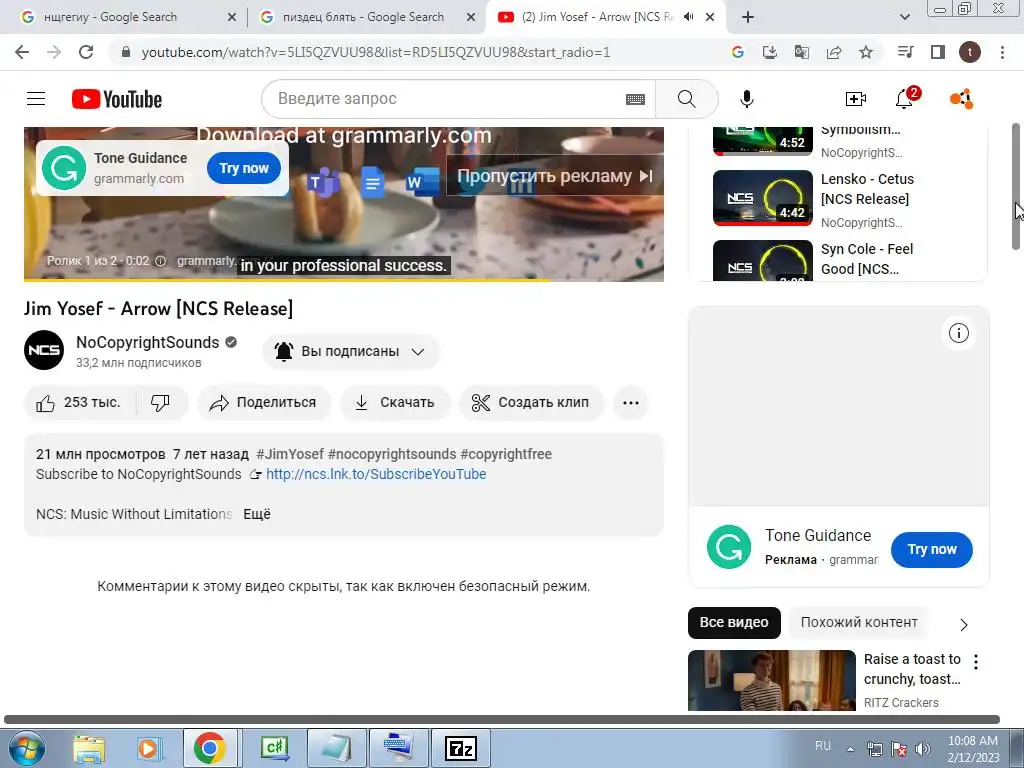Screen dimensions: 1024x768
Task: Click the page vertical scrollbar
Action: [x=1016, y=187]
